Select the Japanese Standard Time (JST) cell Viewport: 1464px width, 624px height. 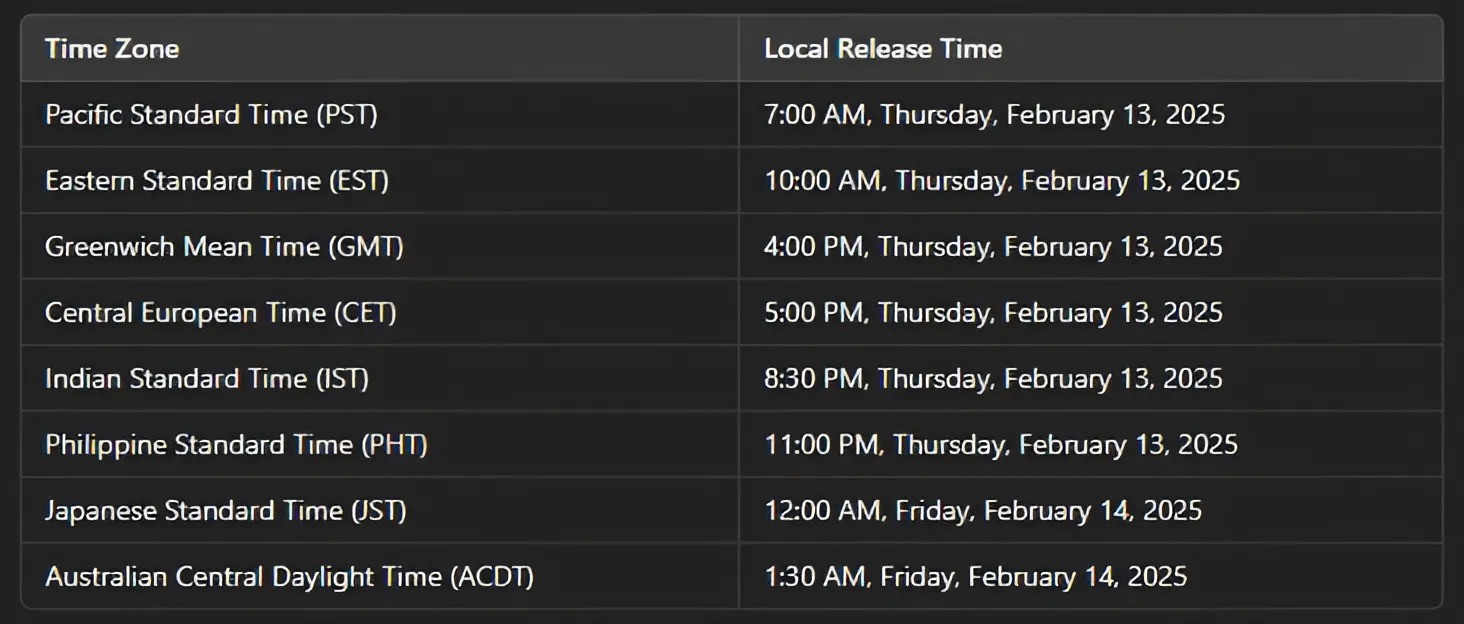tap(380, 510)
